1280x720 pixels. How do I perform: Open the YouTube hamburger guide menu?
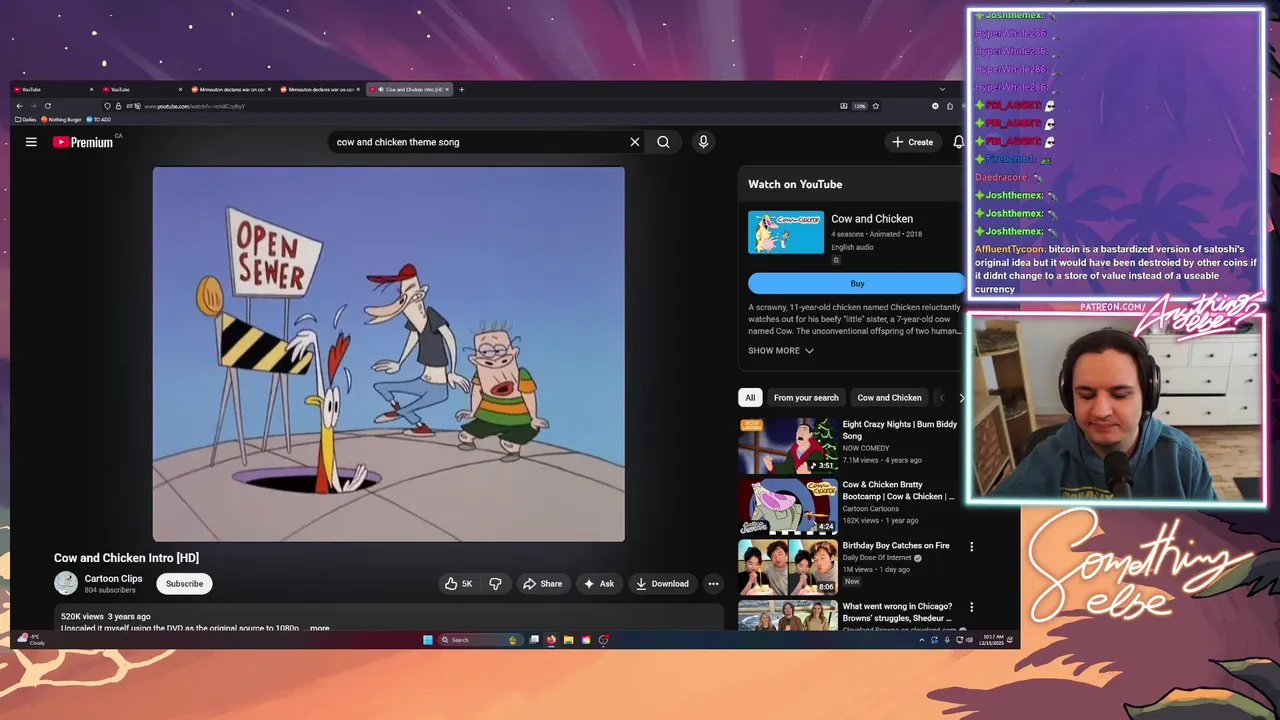(x=31, y=142)
